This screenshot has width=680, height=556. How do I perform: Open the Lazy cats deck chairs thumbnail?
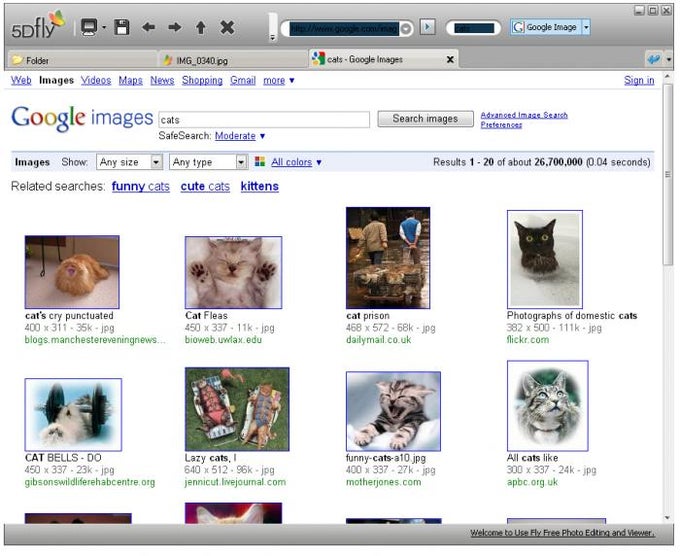tap(237, 409)
